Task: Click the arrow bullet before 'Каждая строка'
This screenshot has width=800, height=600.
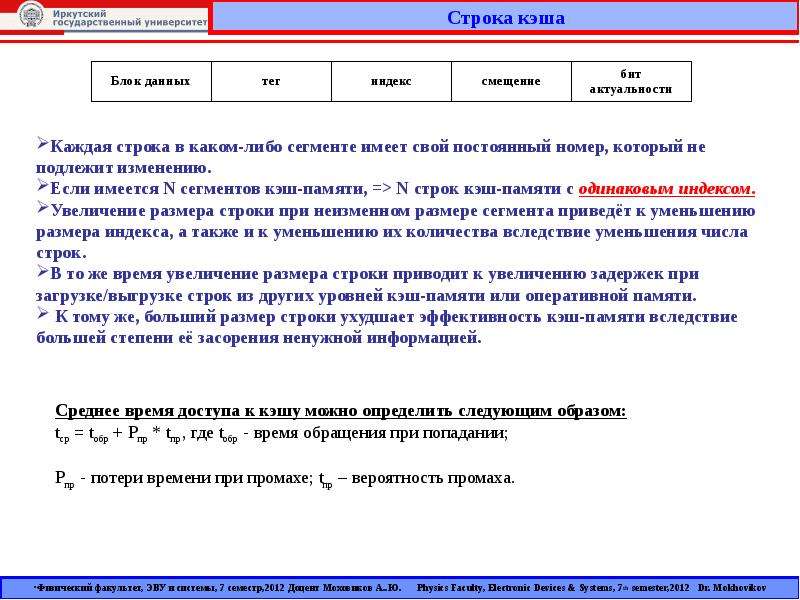Action: pyautogui.click(x=42, y=144)
